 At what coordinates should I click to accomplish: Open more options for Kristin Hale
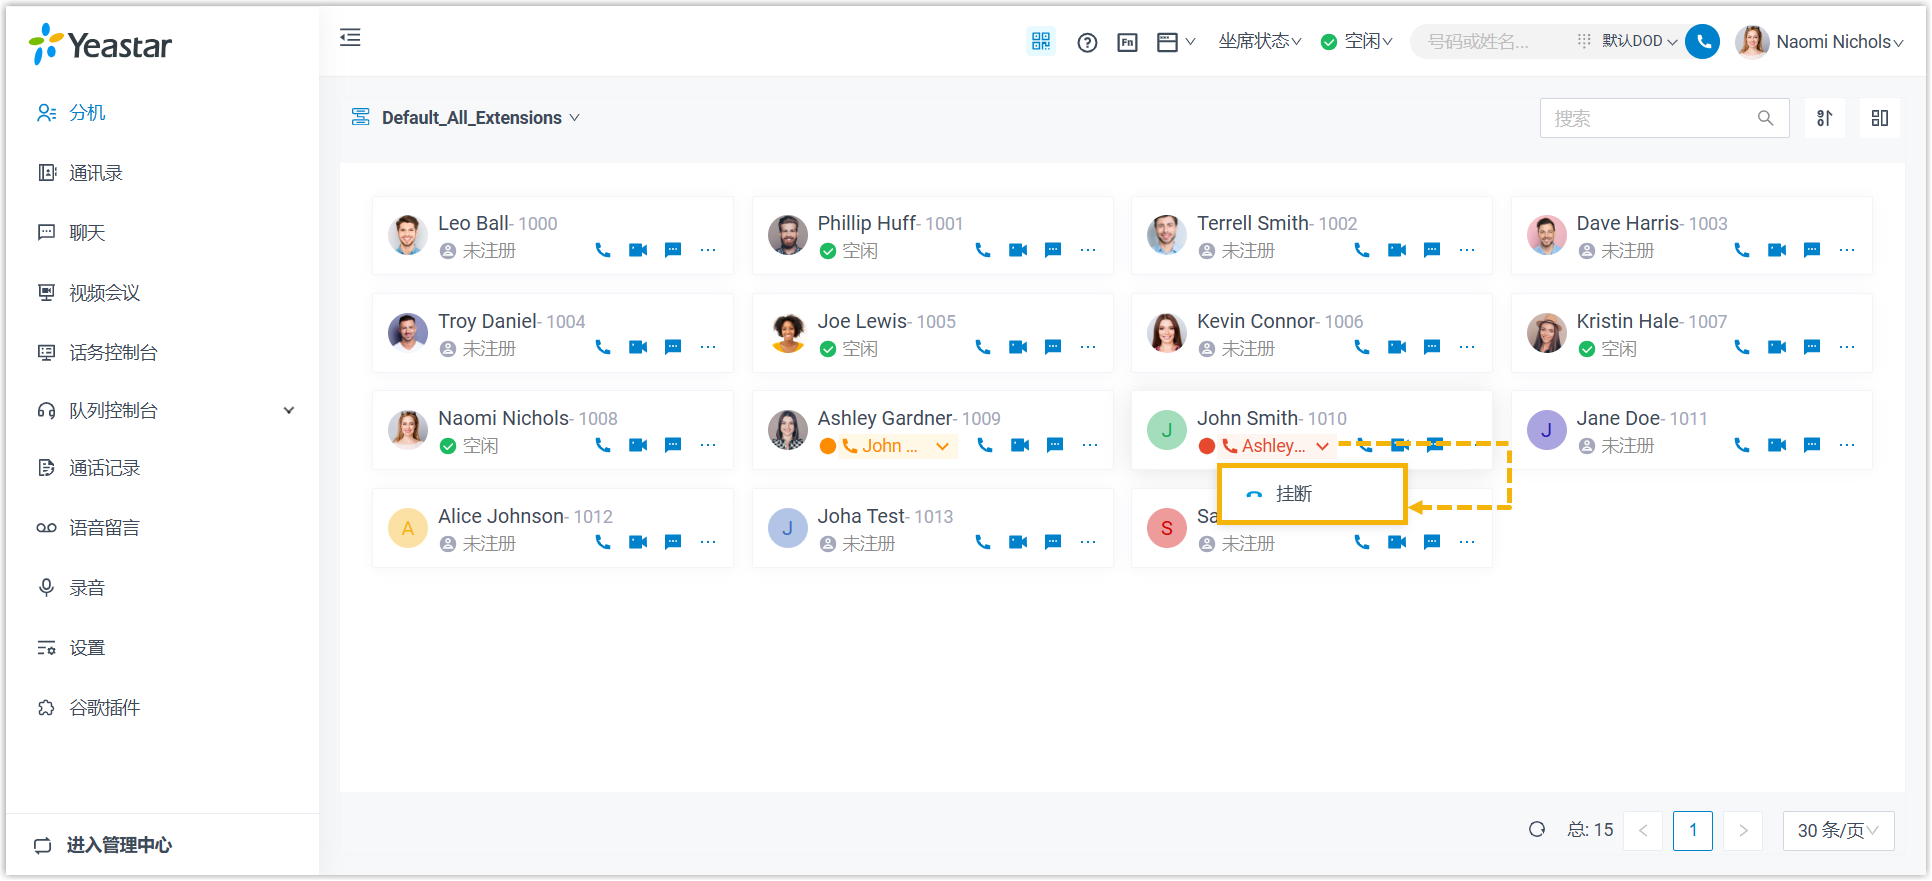[1846, 347]
